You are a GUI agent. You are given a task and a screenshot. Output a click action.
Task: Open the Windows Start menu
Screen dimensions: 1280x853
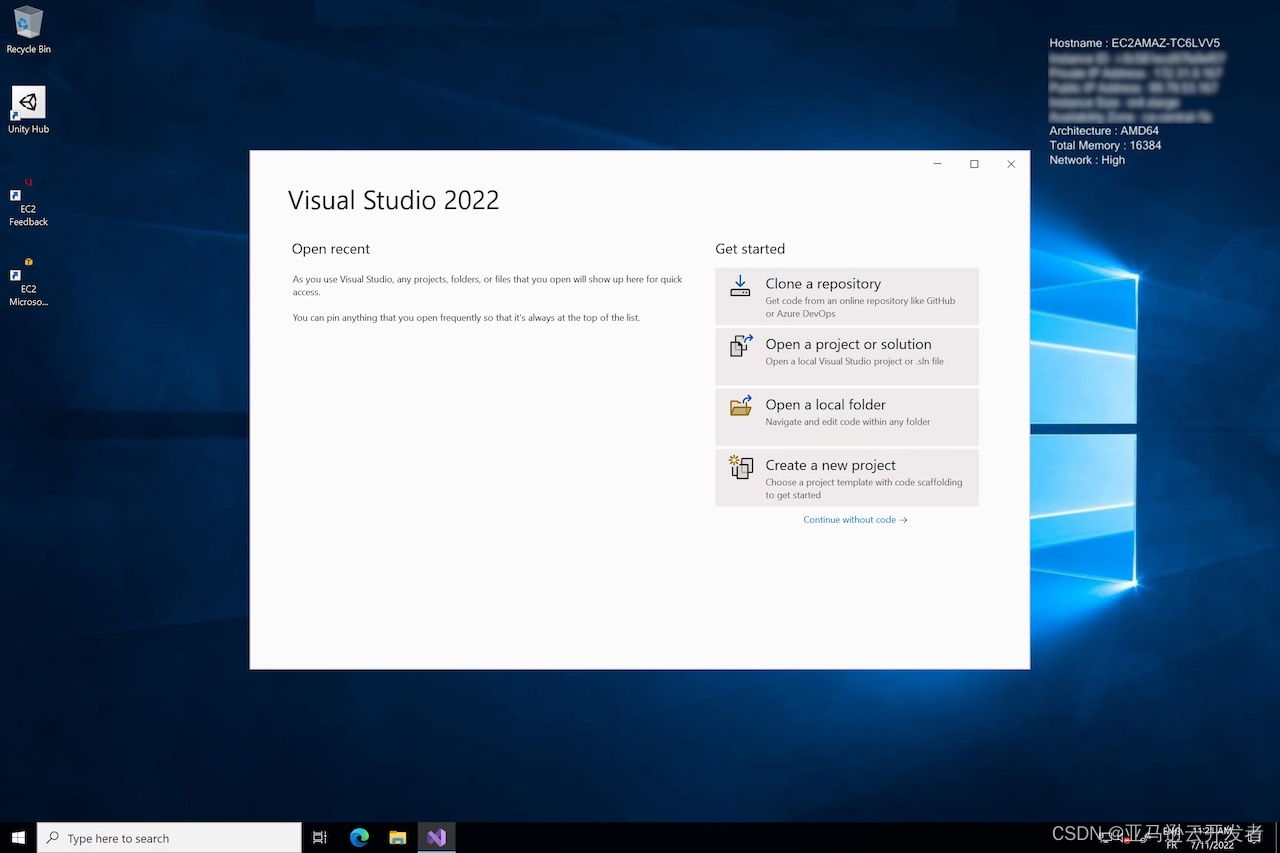(x=19, y=837)
